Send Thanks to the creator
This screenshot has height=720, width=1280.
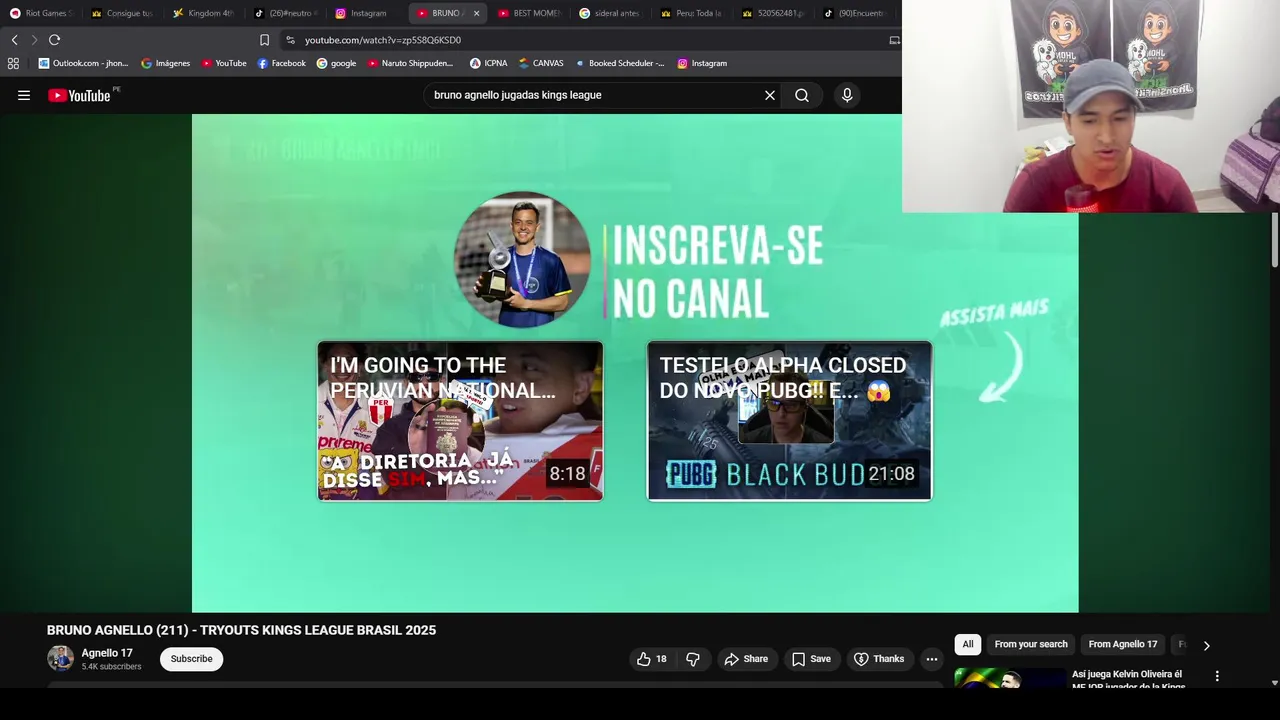(878, 659)
